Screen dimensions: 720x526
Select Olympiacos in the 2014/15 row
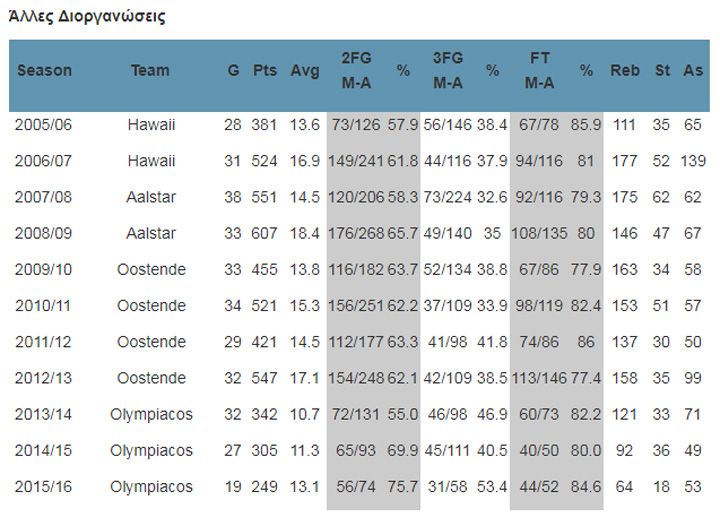coord(151,451)
